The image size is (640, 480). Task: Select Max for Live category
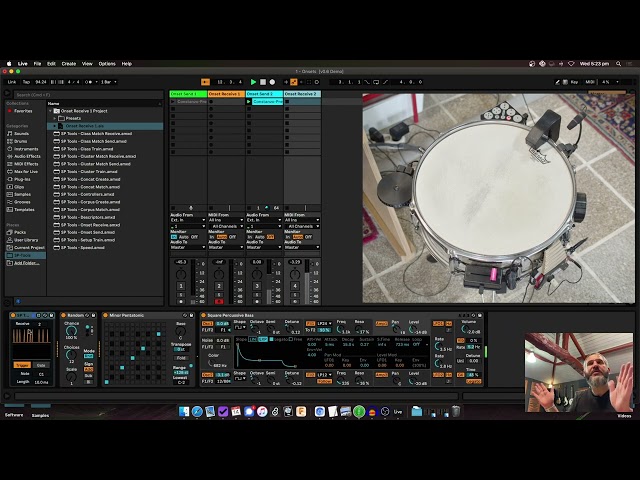[26, 171]
